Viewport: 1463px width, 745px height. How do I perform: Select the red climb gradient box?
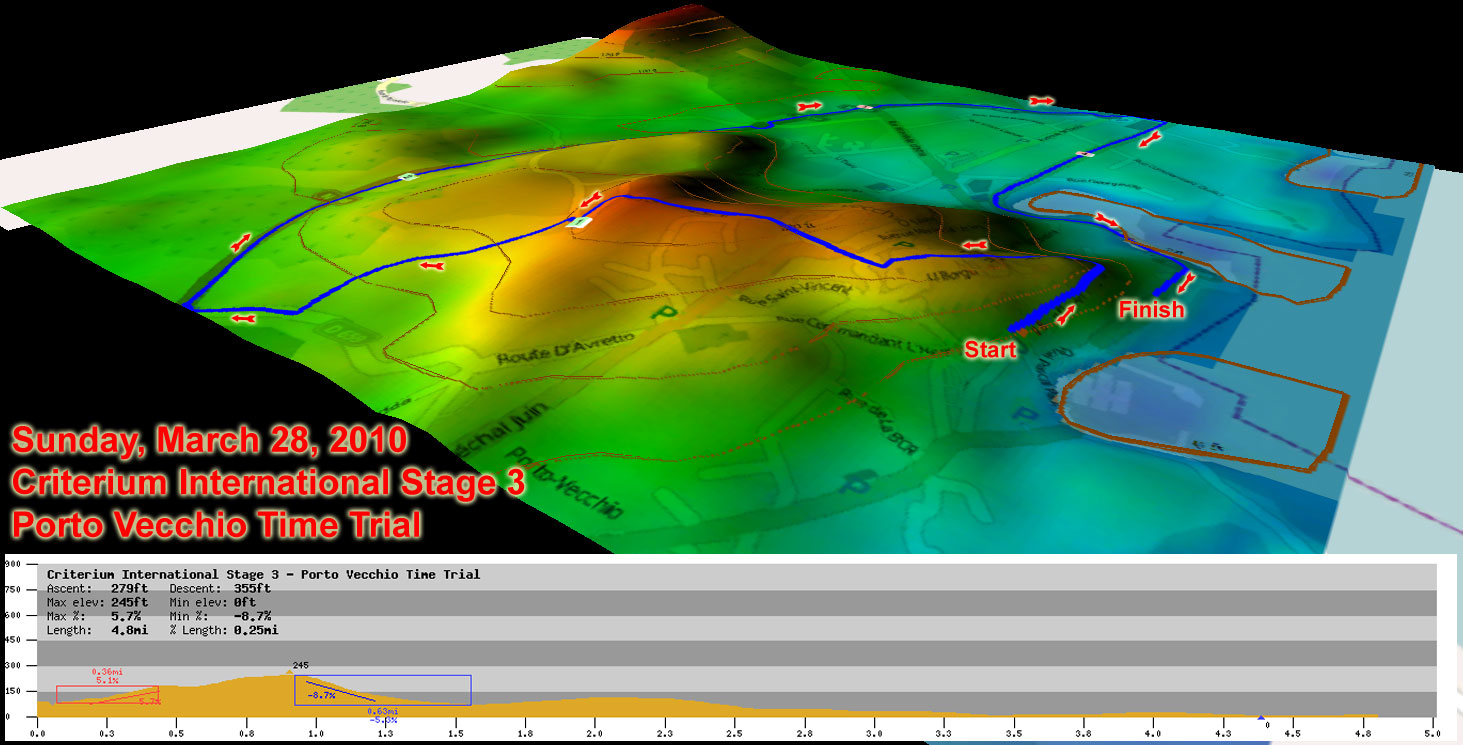pos(108,694)
